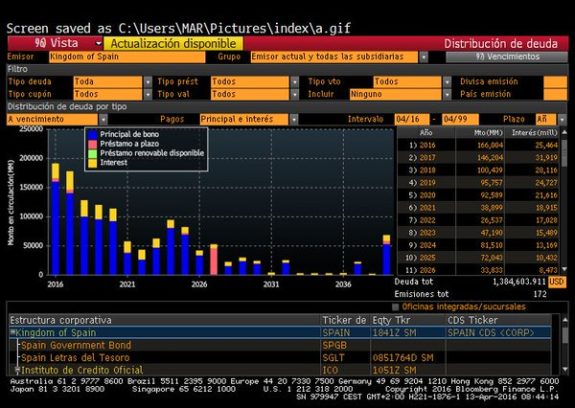
Task: Select table row 6) 2021
Action: pos(479,207)
